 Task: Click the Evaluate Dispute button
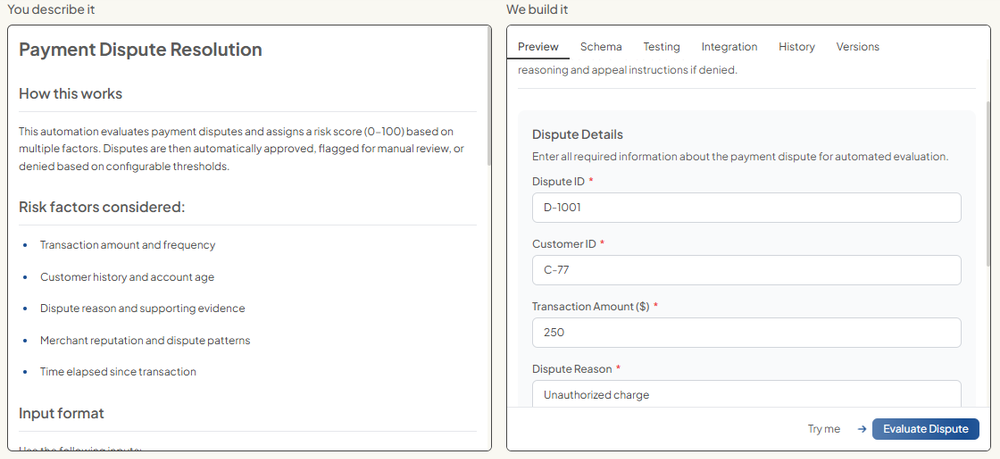coord(925,429)
